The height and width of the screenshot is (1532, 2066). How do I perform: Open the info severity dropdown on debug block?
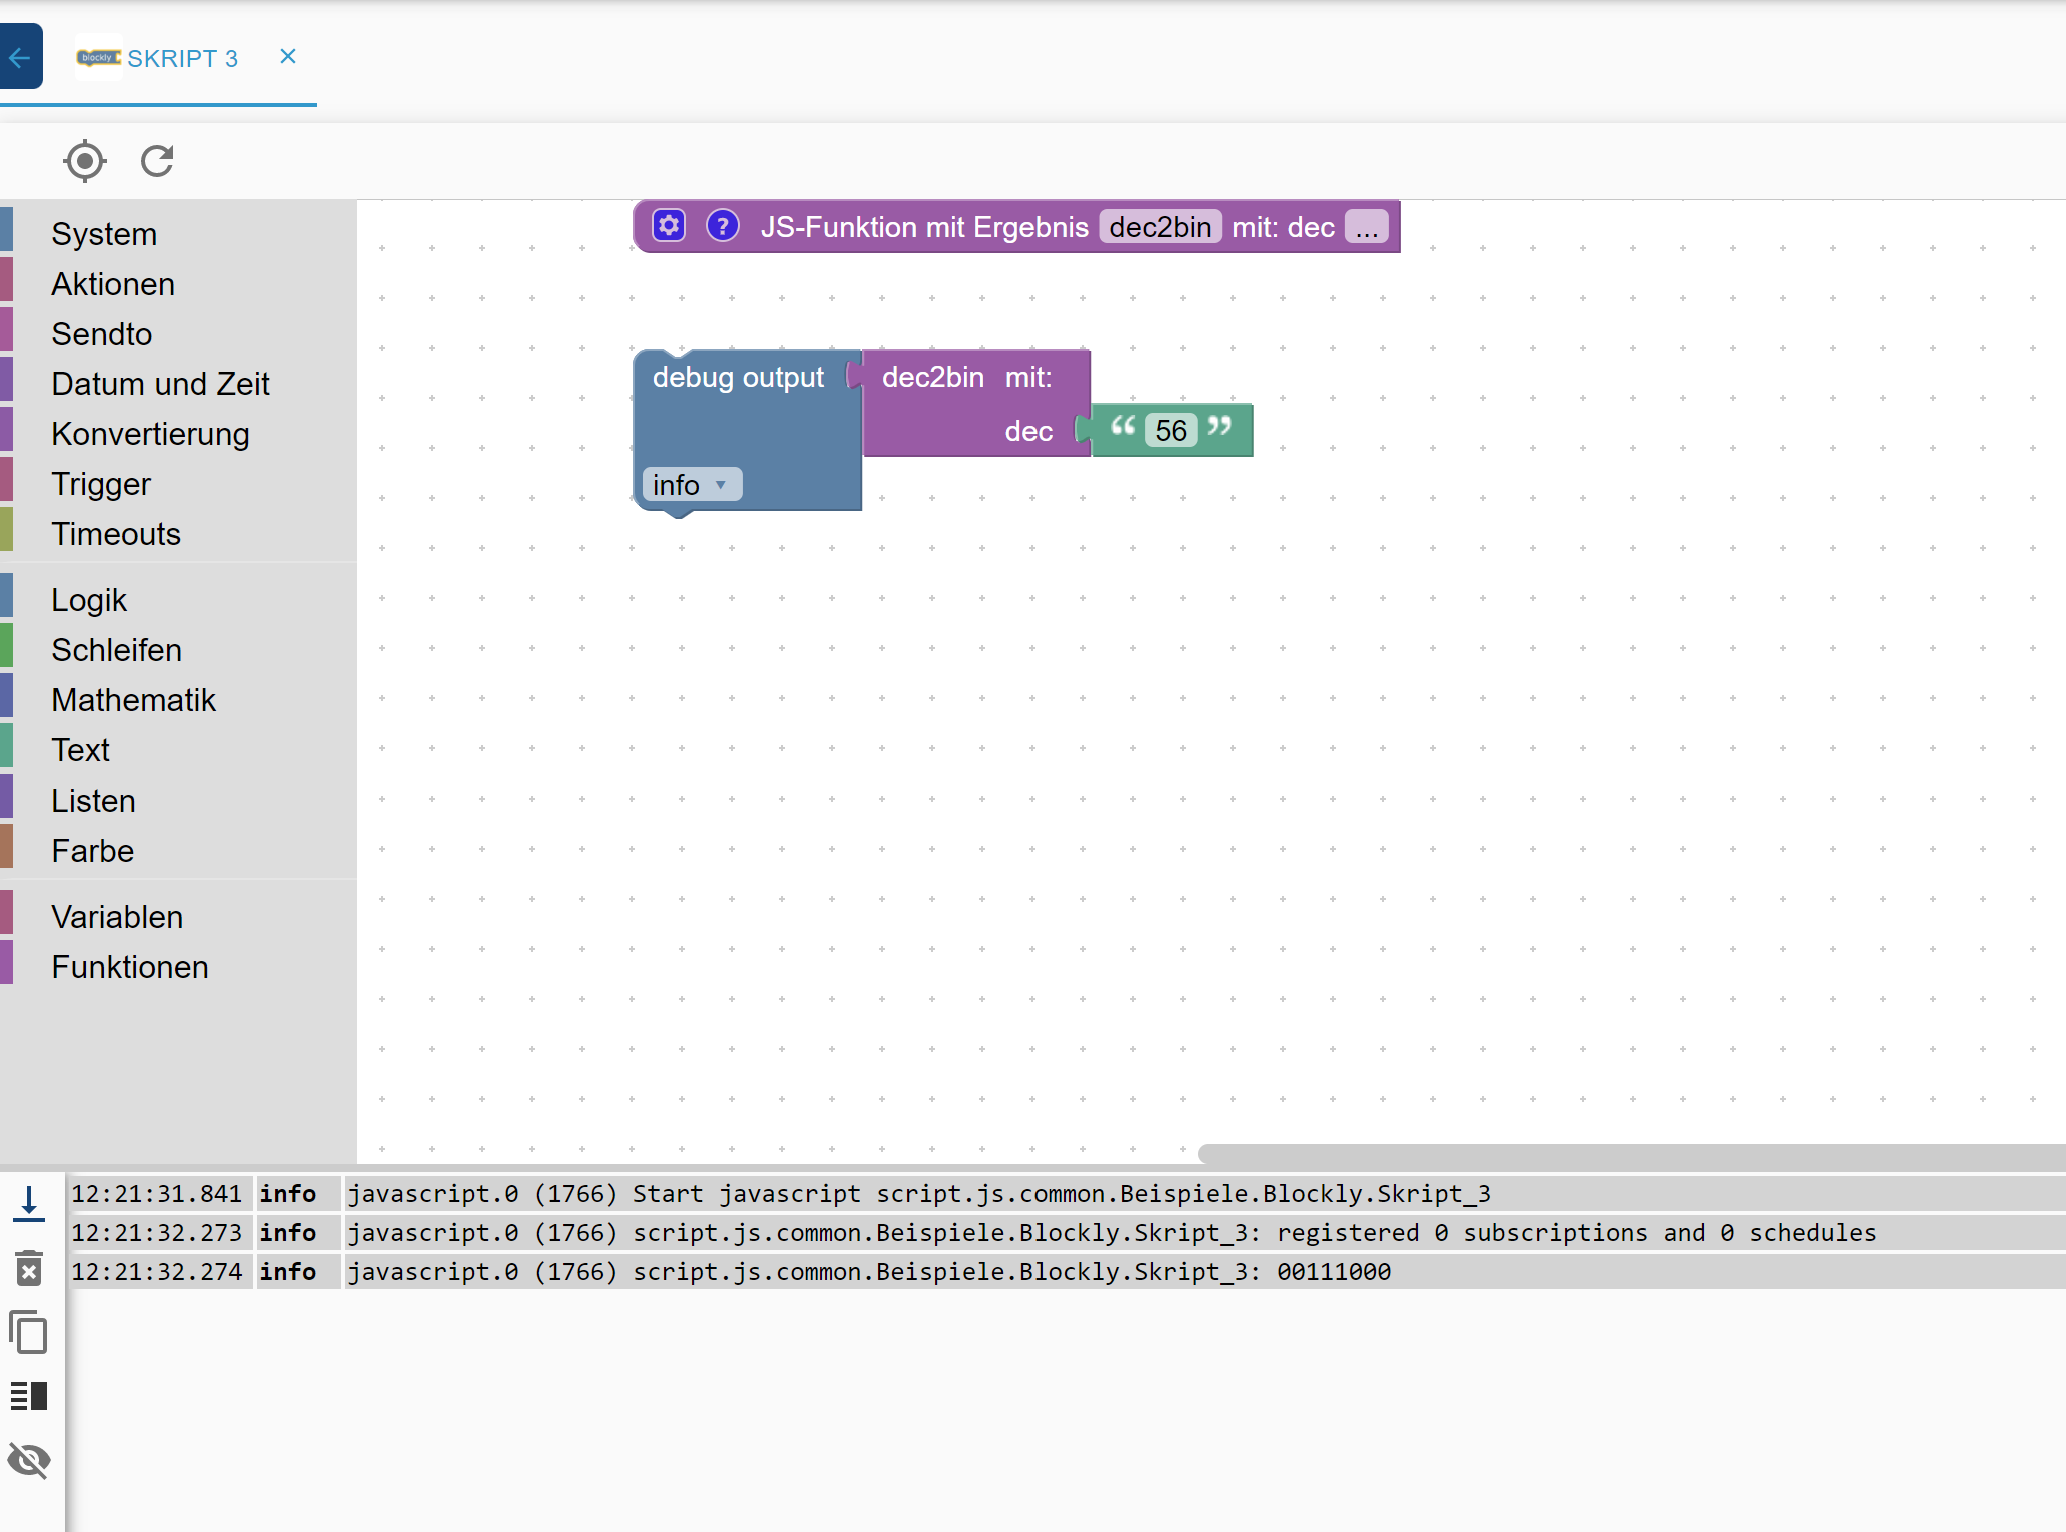pos(691,485)
